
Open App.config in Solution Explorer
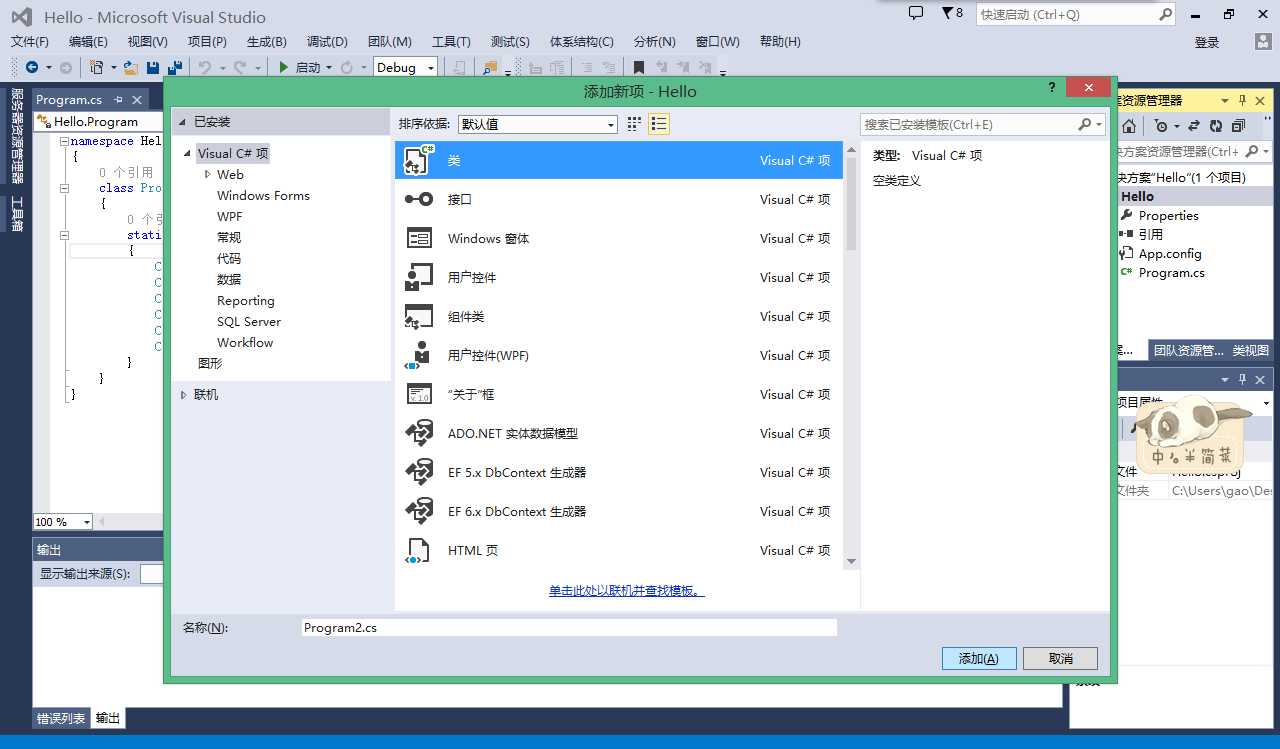(1170, 253)
